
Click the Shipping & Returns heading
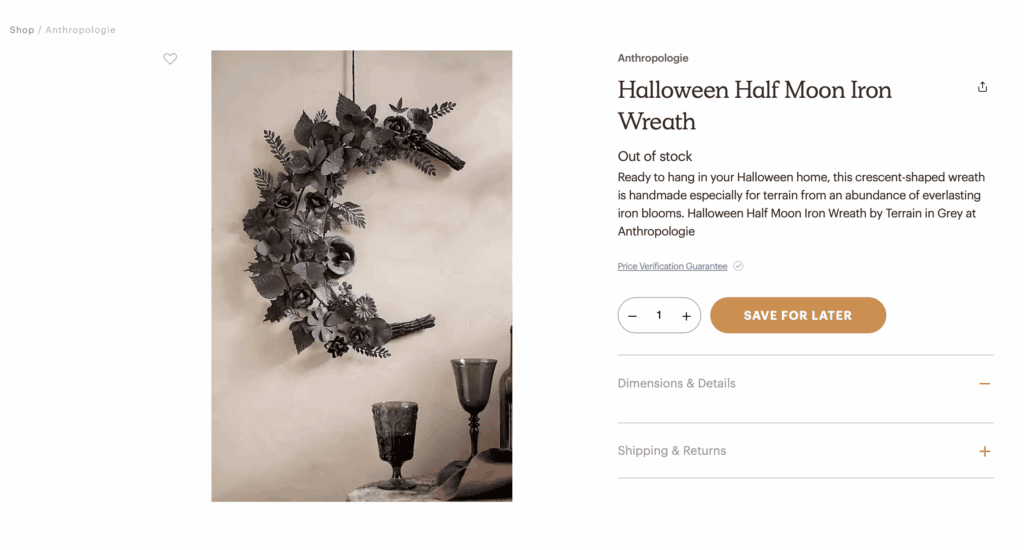coord(671,451)
